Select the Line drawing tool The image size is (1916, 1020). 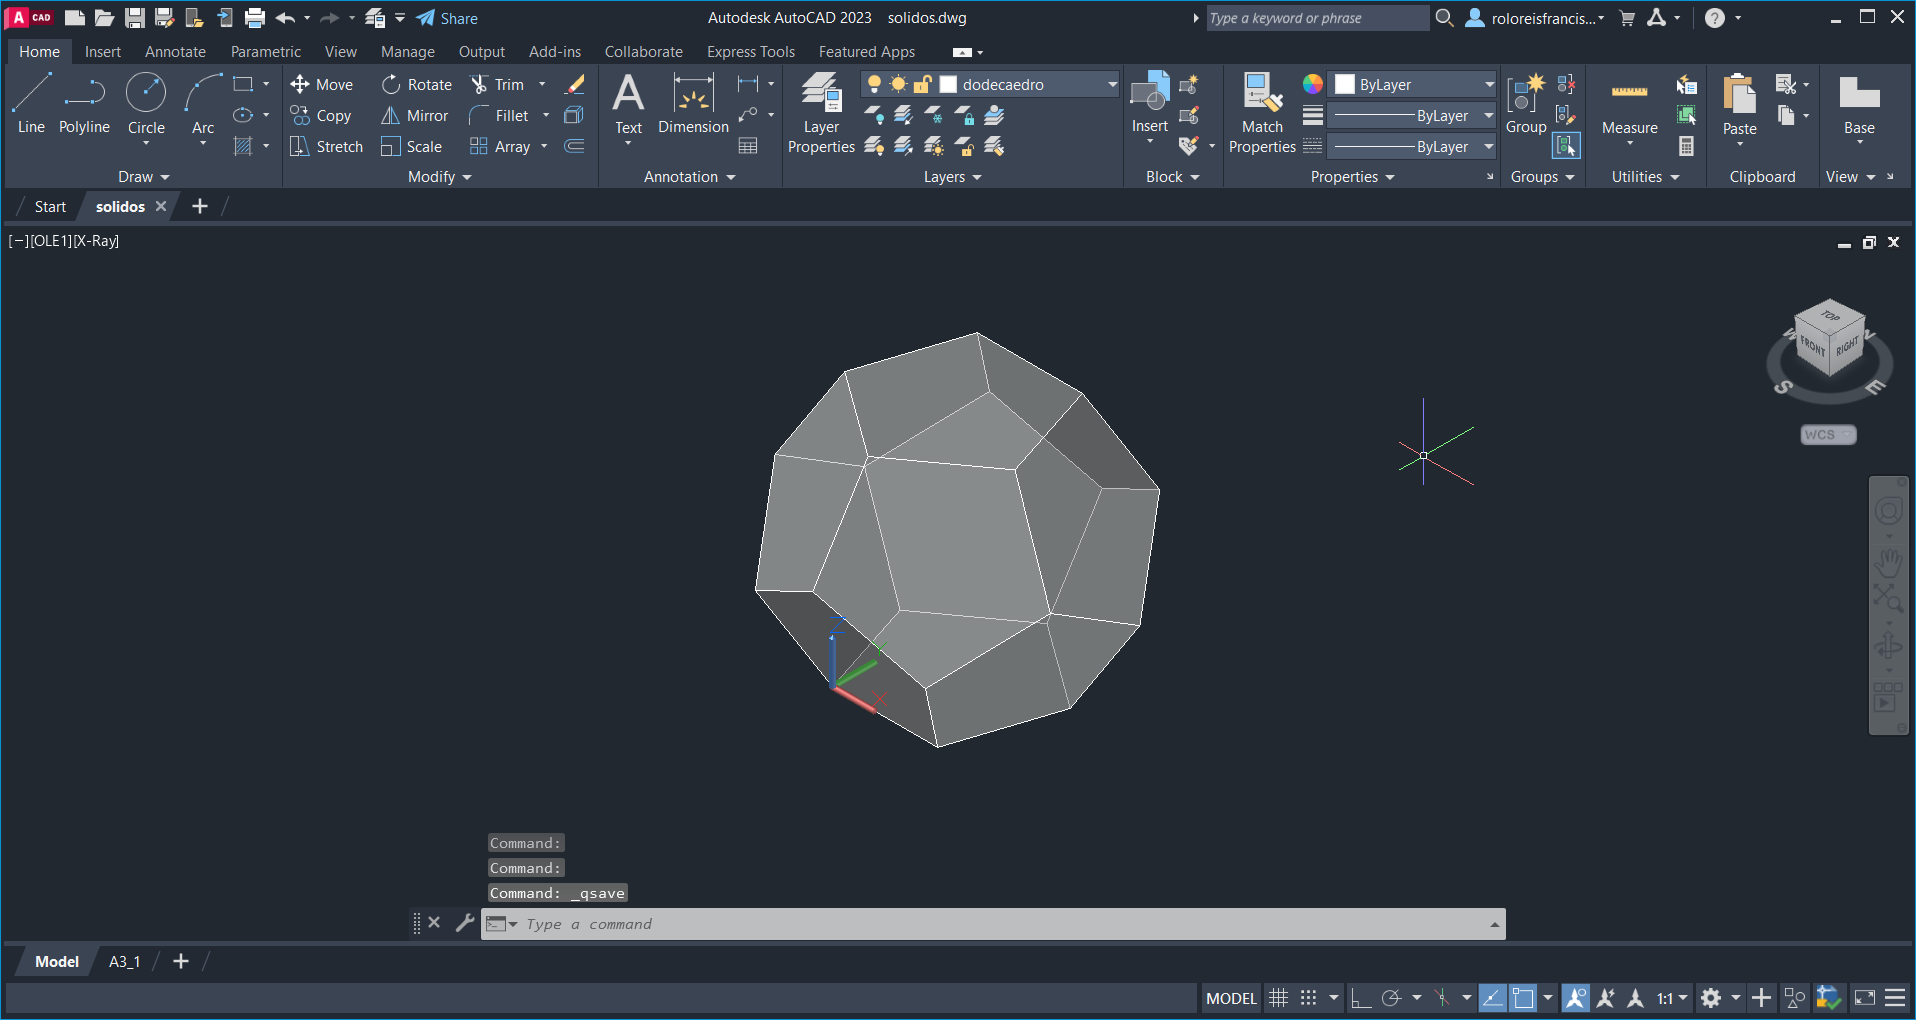pyautogui.click(x=31, y=103)
